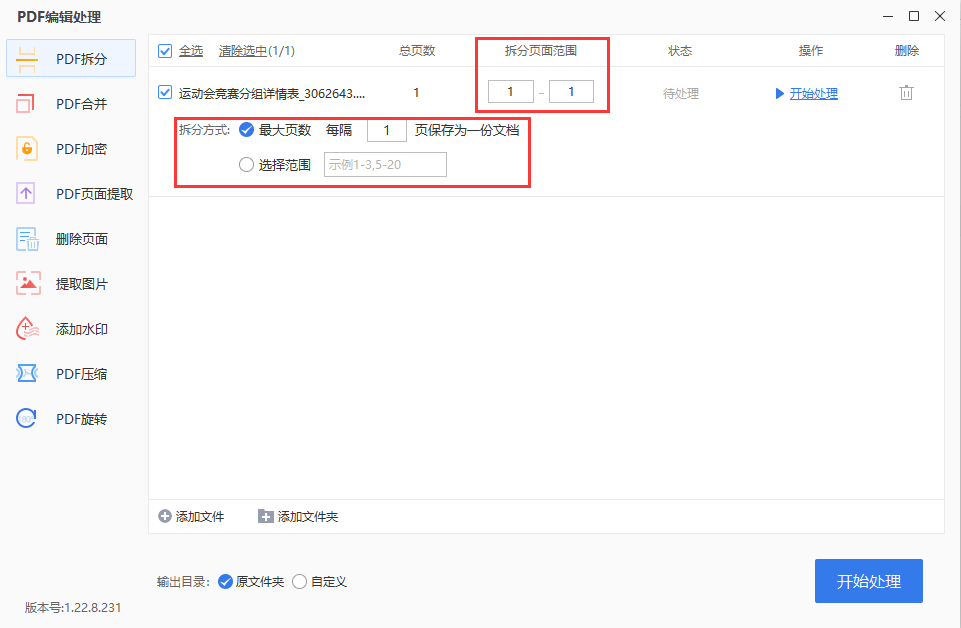Viewport: 961px width, 628px height.
Task: Click the 清除选中(1/1) link
Action: click(257, 51)
